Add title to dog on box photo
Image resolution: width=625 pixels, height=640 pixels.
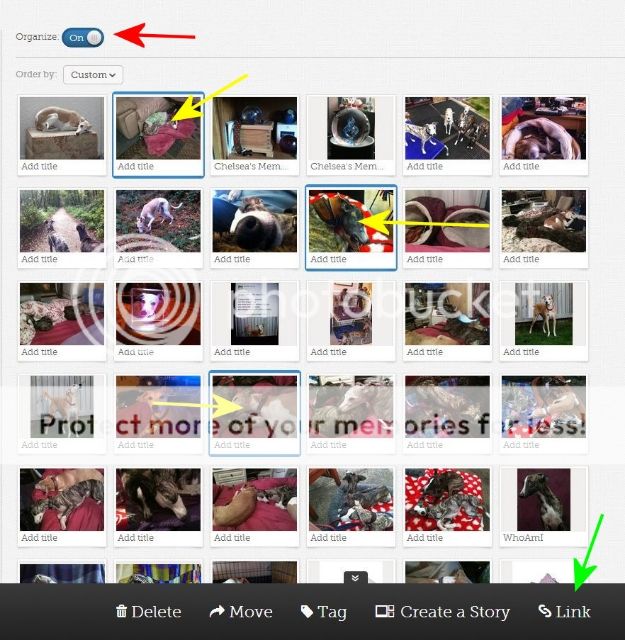[40, 167]
